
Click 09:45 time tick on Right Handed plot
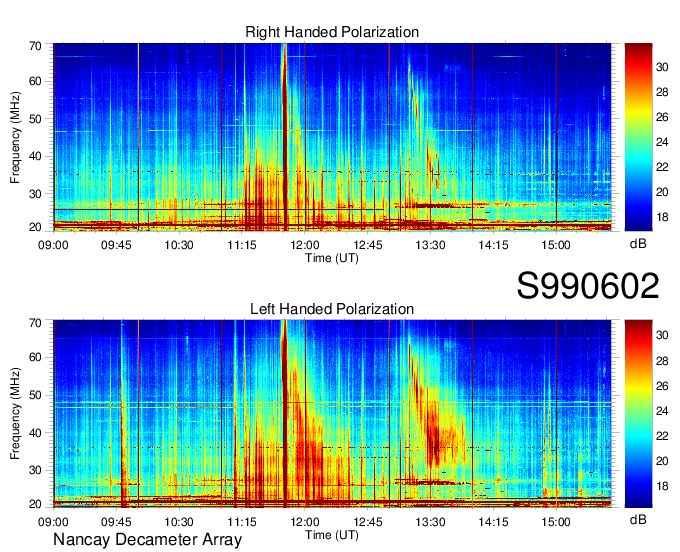[116, 245]
